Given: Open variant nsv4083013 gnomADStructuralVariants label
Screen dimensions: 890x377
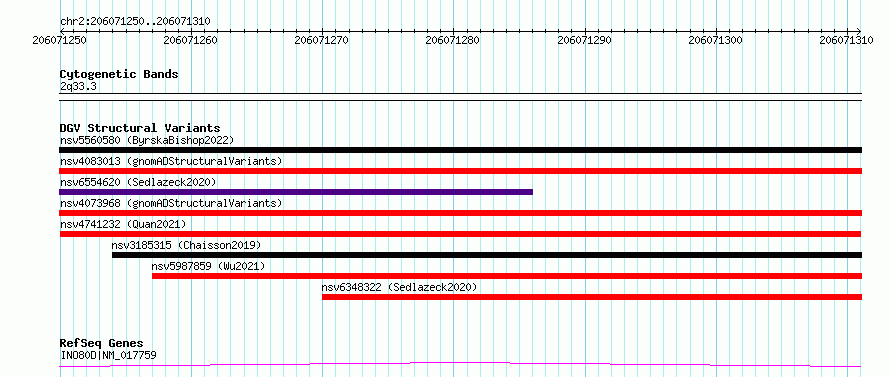Looking at the screenshot, I should click(171, 161).
